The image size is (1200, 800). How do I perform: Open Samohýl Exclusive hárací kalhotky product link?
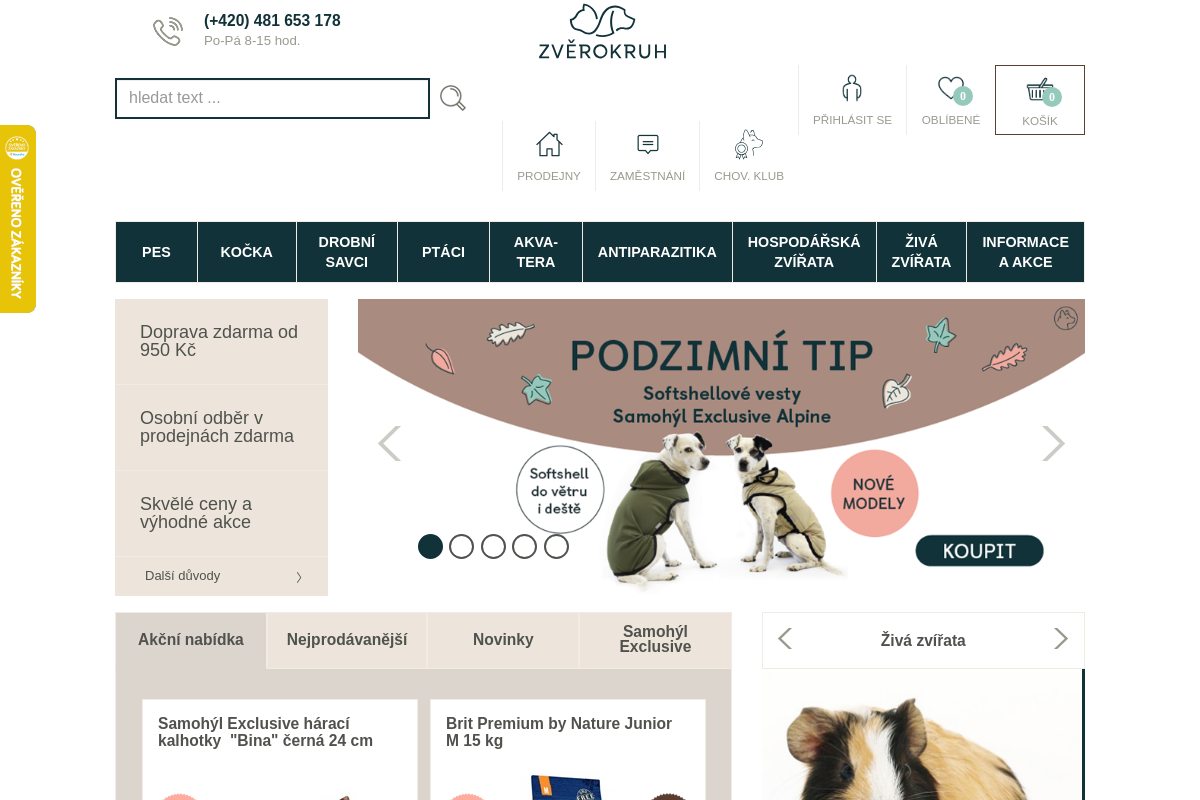[265, 732]
